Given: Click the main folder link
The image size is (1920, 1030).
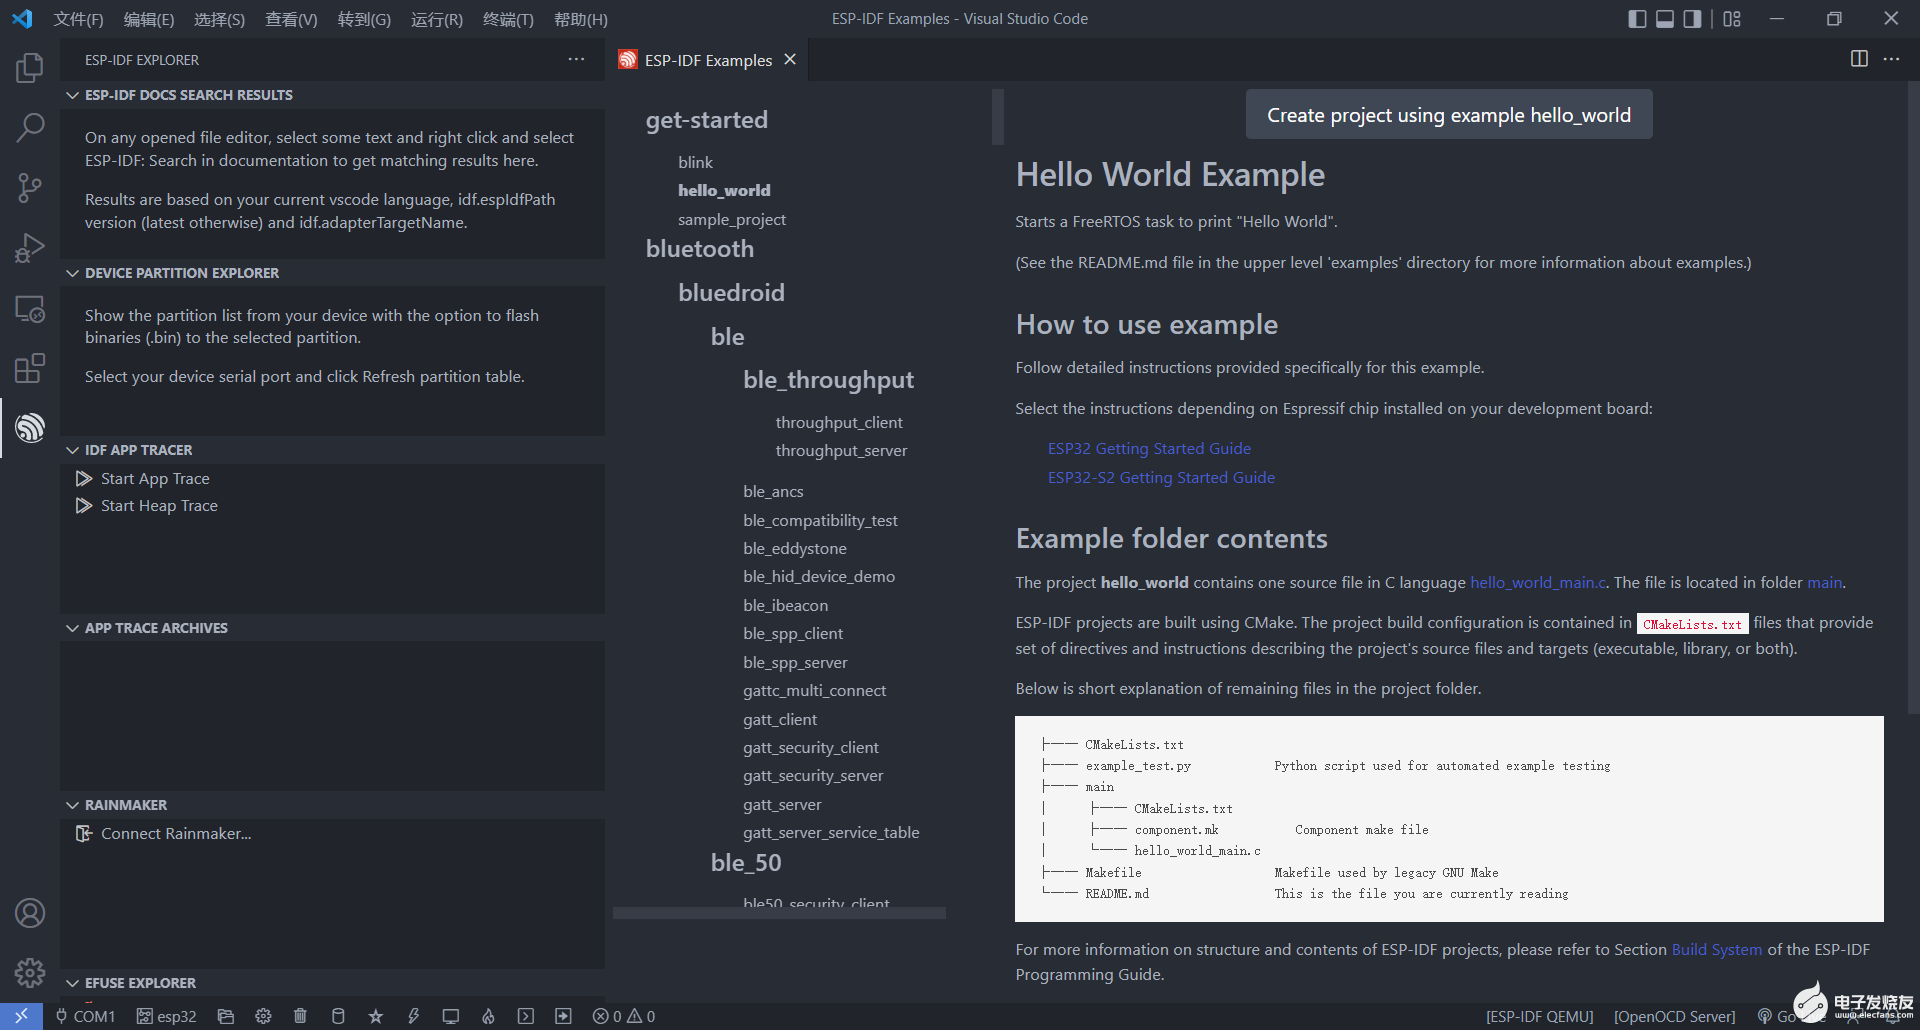Looking at the screenshot, I should click(x=1825, y=583).
